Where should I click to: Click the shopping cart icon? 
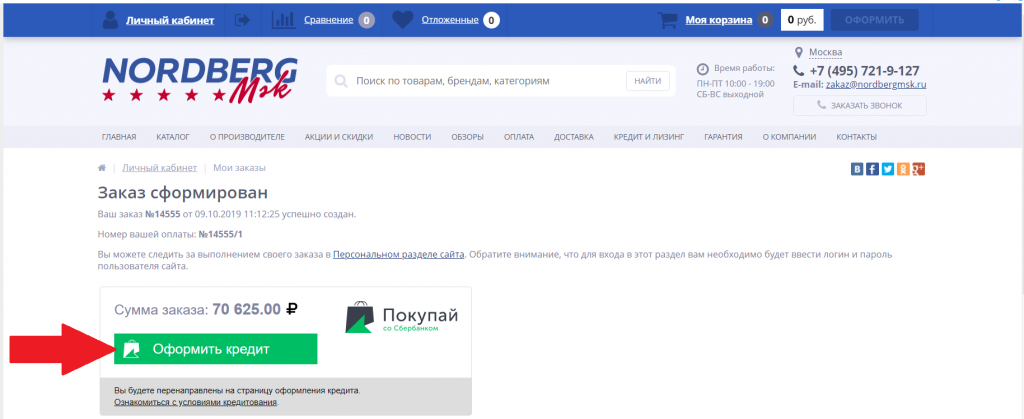(667, 20)
